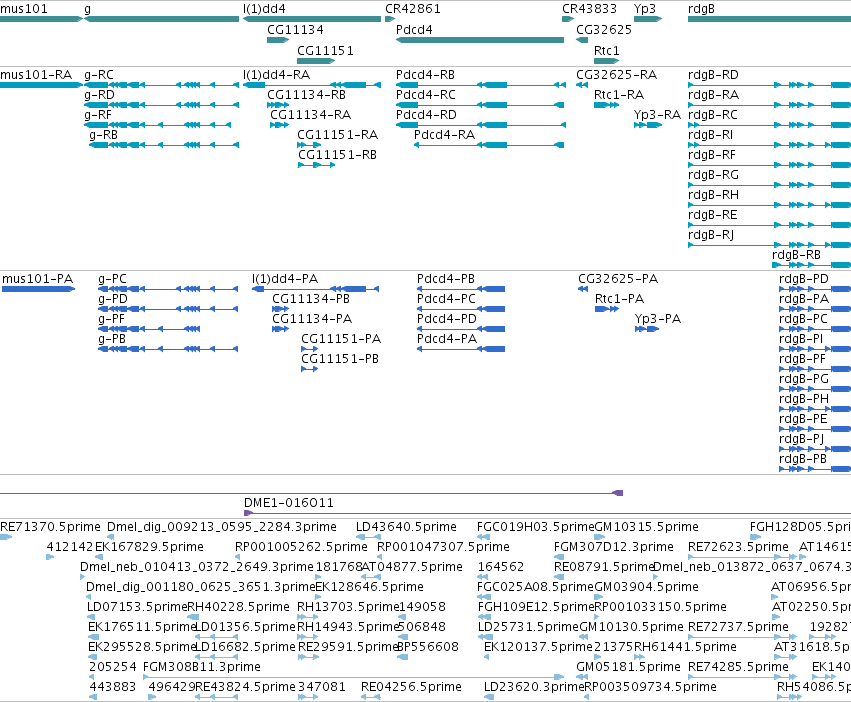
Task: Open the Rtc1-PA protein label
Action: click(x=619, y=299)
